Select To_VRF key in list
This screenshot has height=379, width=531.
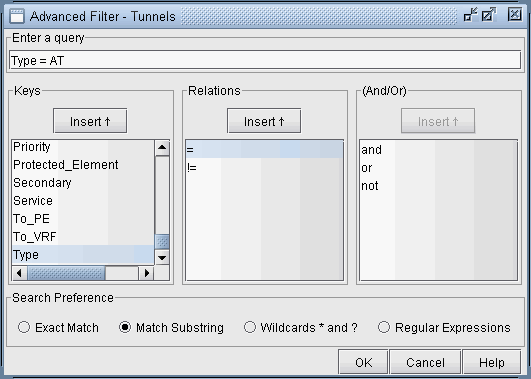tap(83, 237)
